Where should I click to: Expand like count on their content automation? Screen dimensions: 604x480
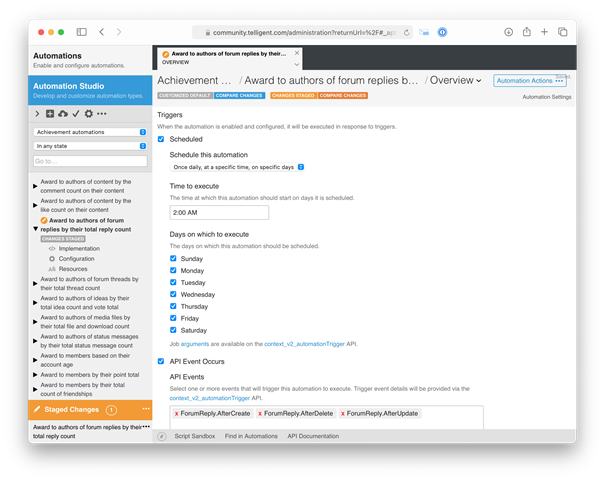[x=35, y=205]
